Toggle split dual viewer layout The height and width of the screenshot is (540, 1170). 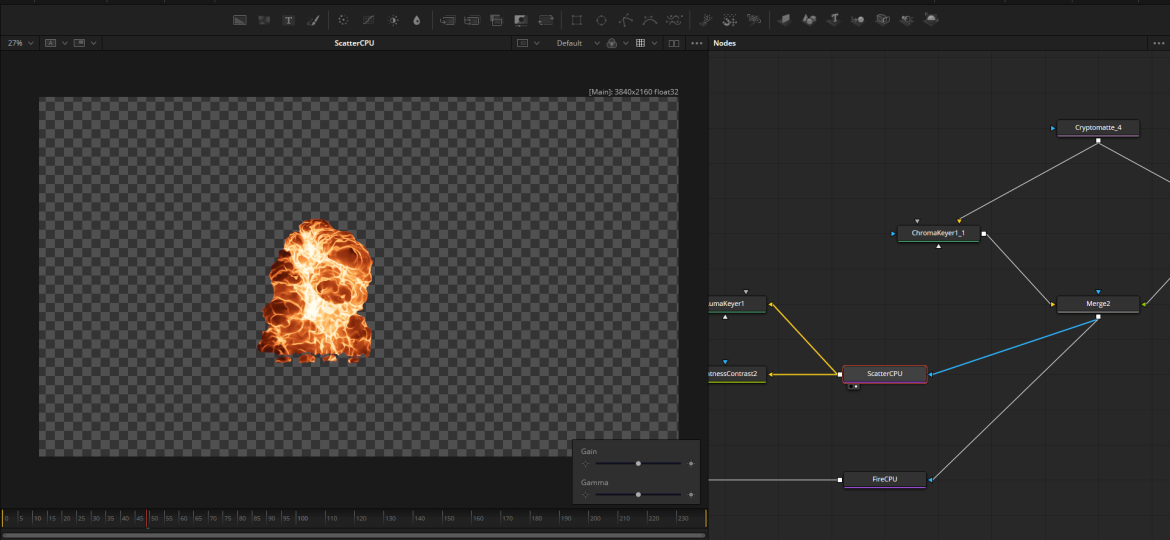coord(674,44)
